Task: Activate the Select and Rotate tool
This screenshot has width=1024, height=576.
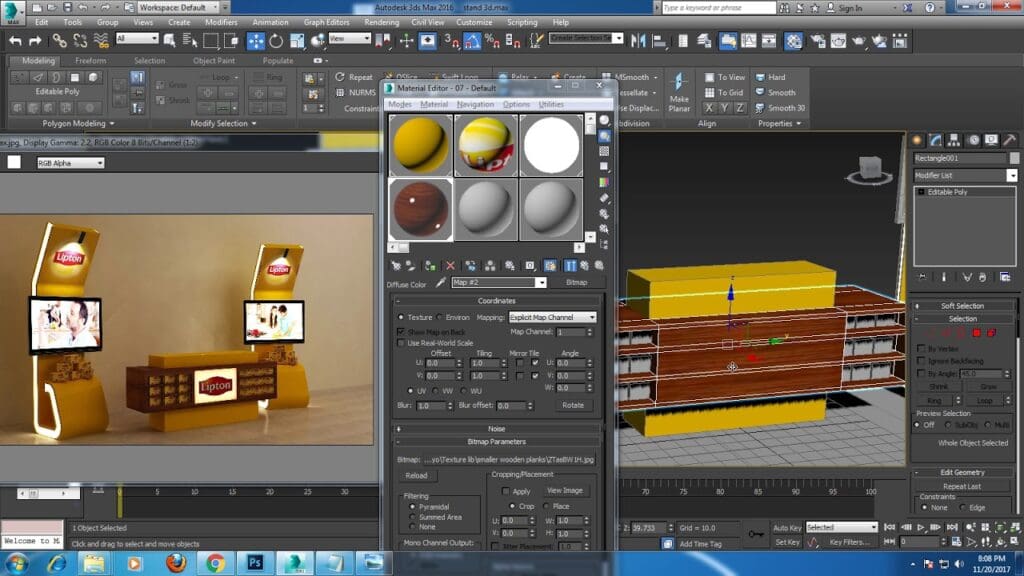Action: (x=276, y=41)
